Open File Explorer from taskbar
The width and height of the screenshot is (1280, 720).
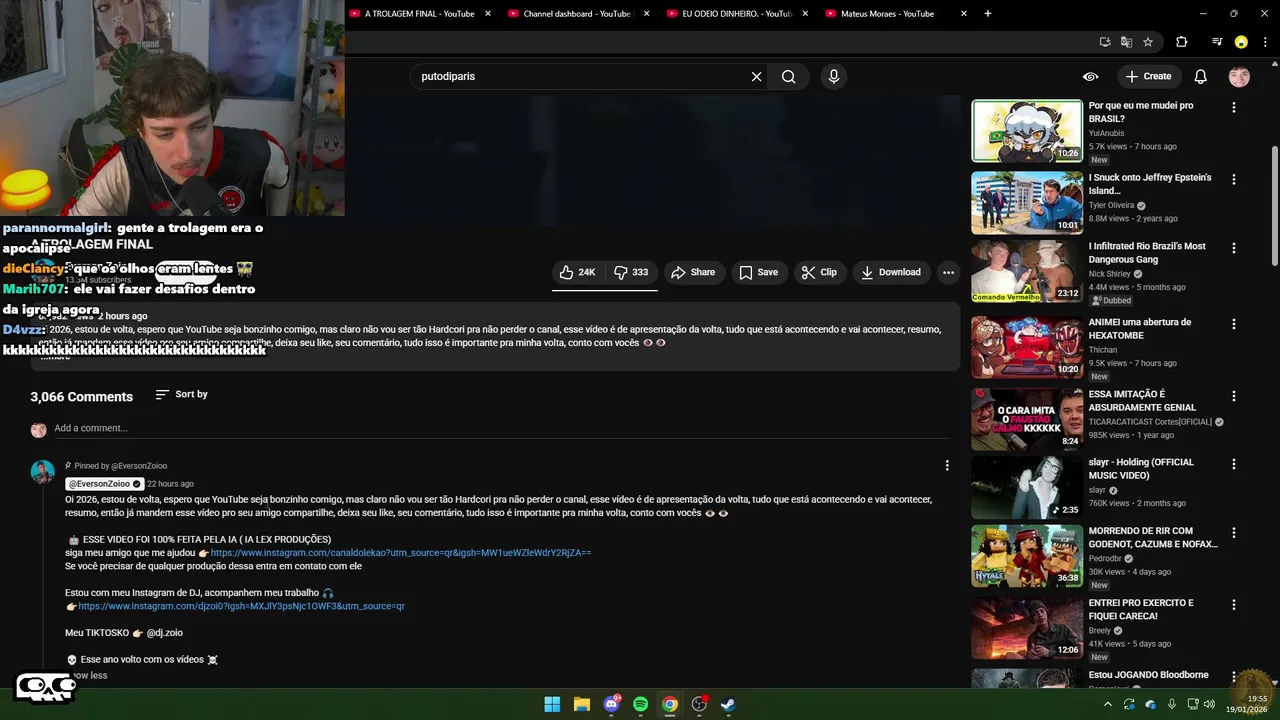pos(581,704)
